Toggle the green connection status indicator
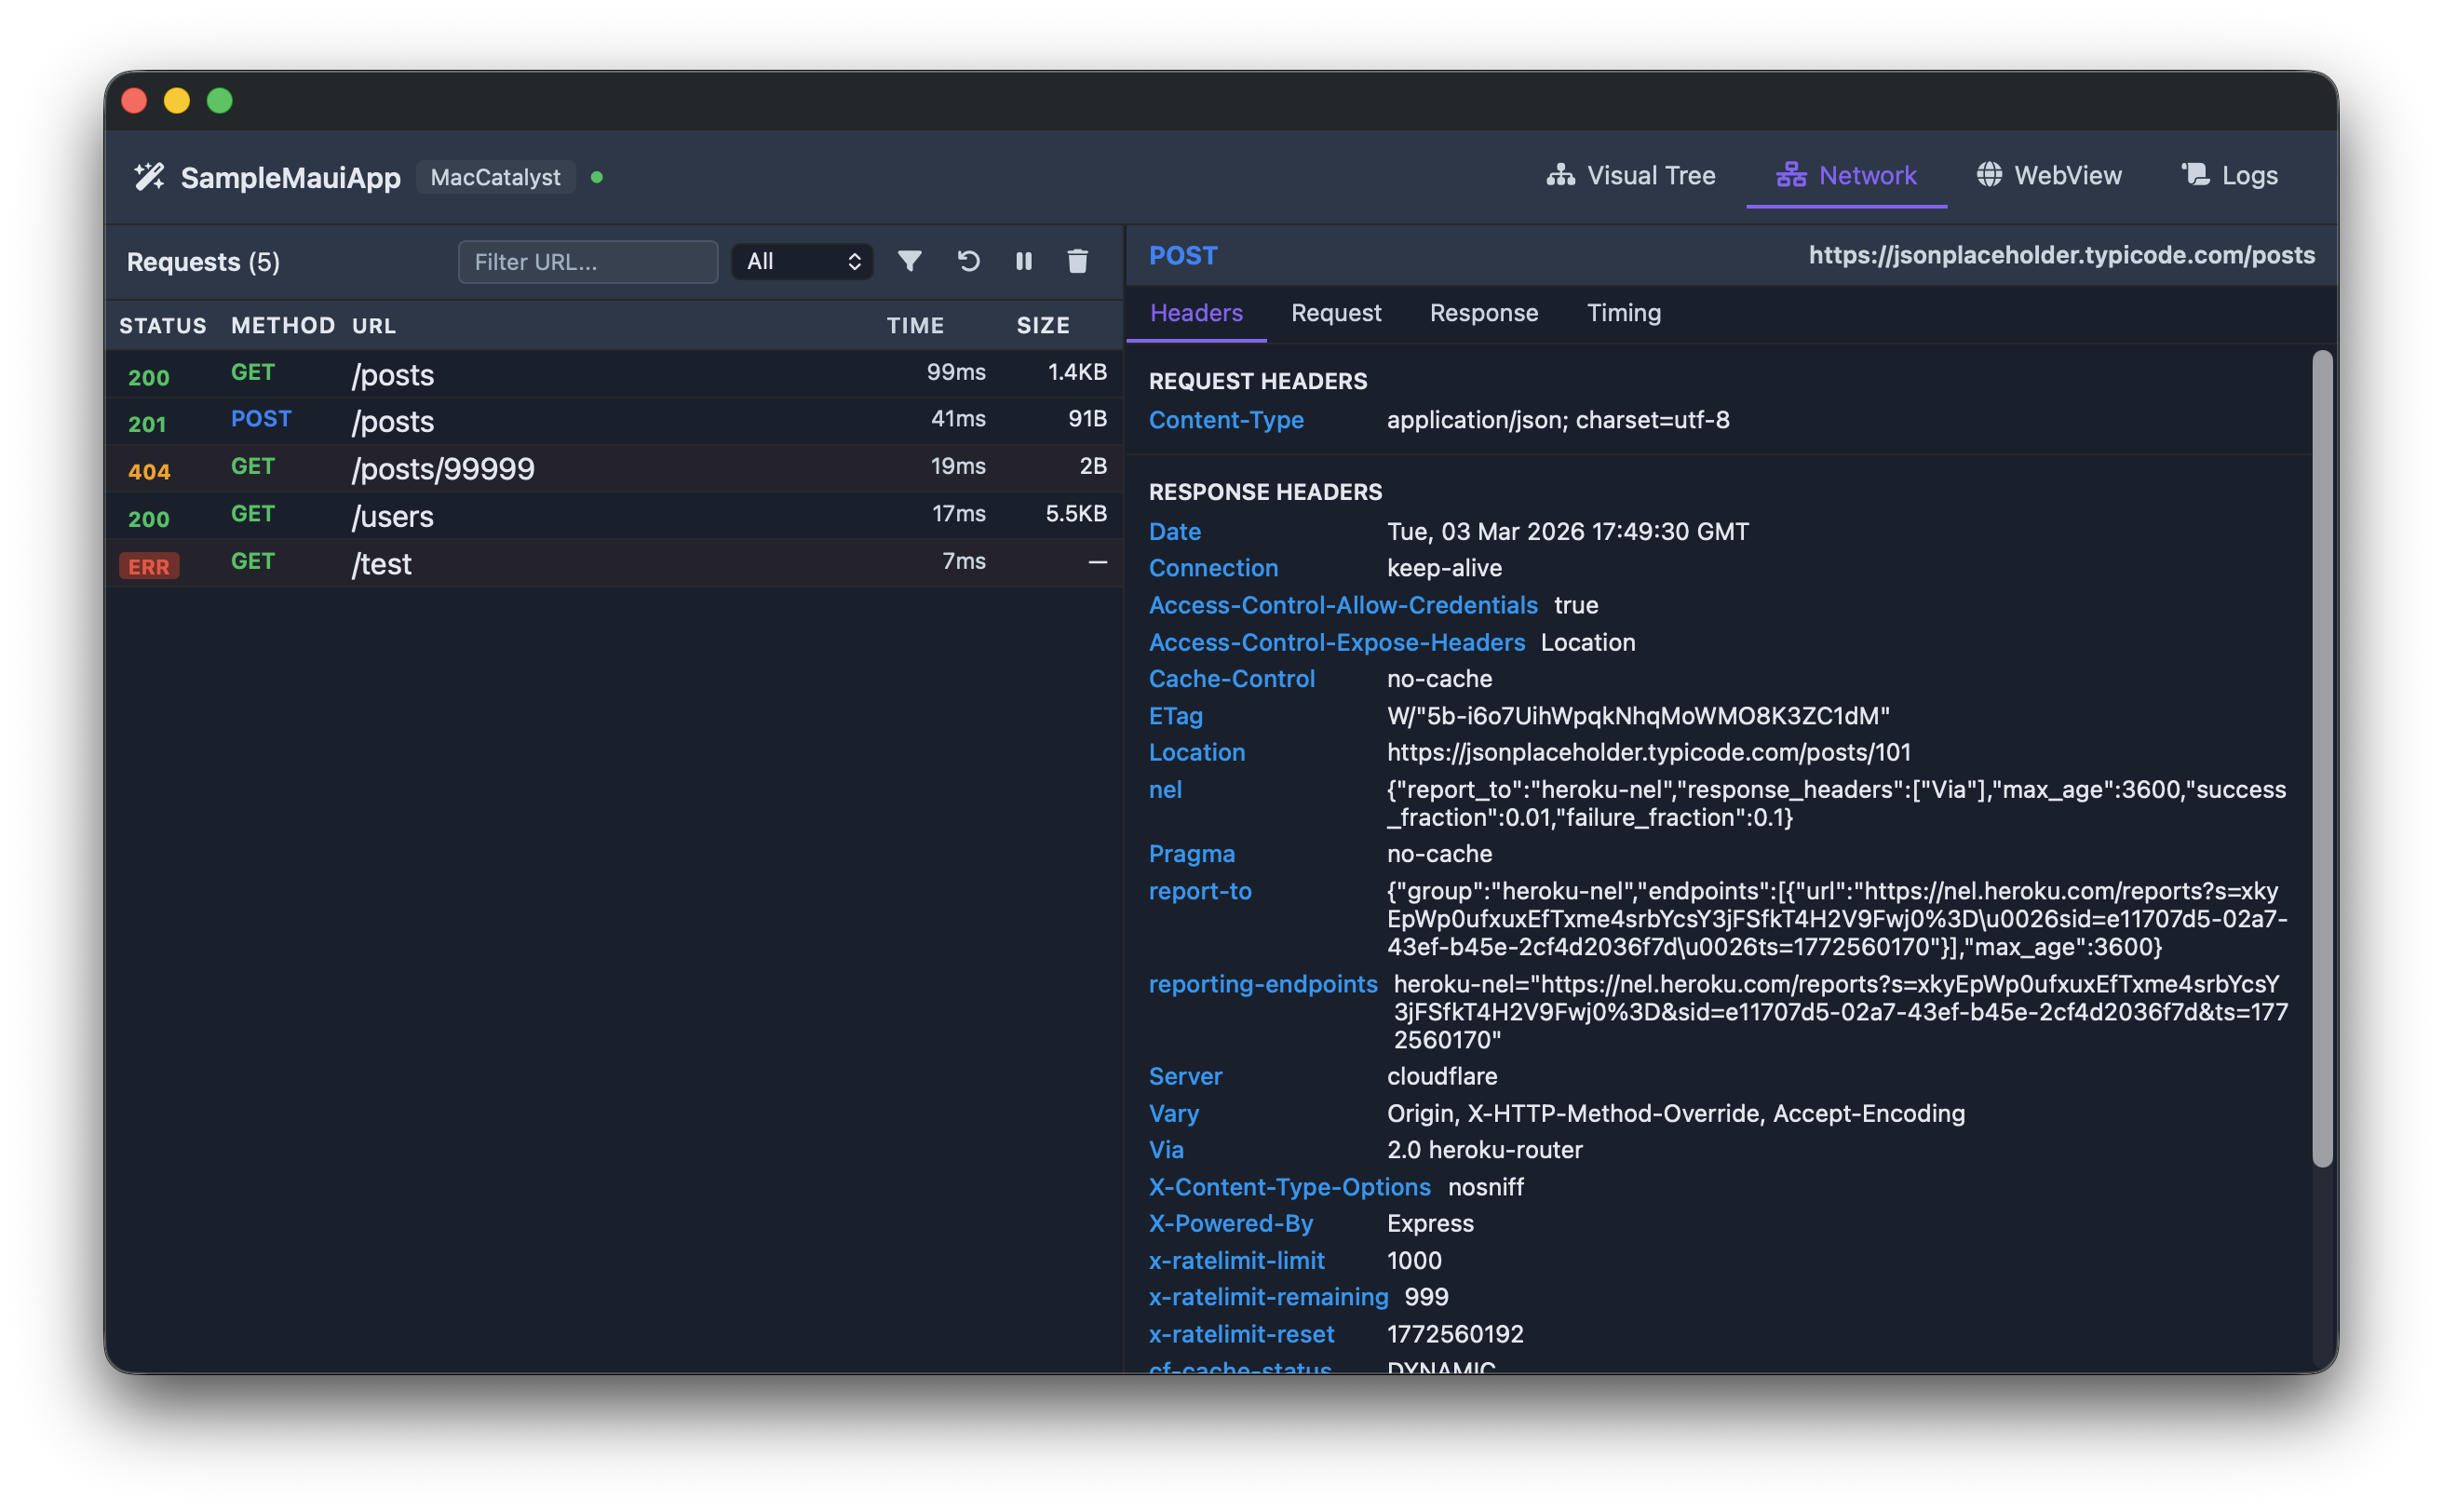Image resolution: width=2443 pixels, height=1512 pixels. [597, 177]
